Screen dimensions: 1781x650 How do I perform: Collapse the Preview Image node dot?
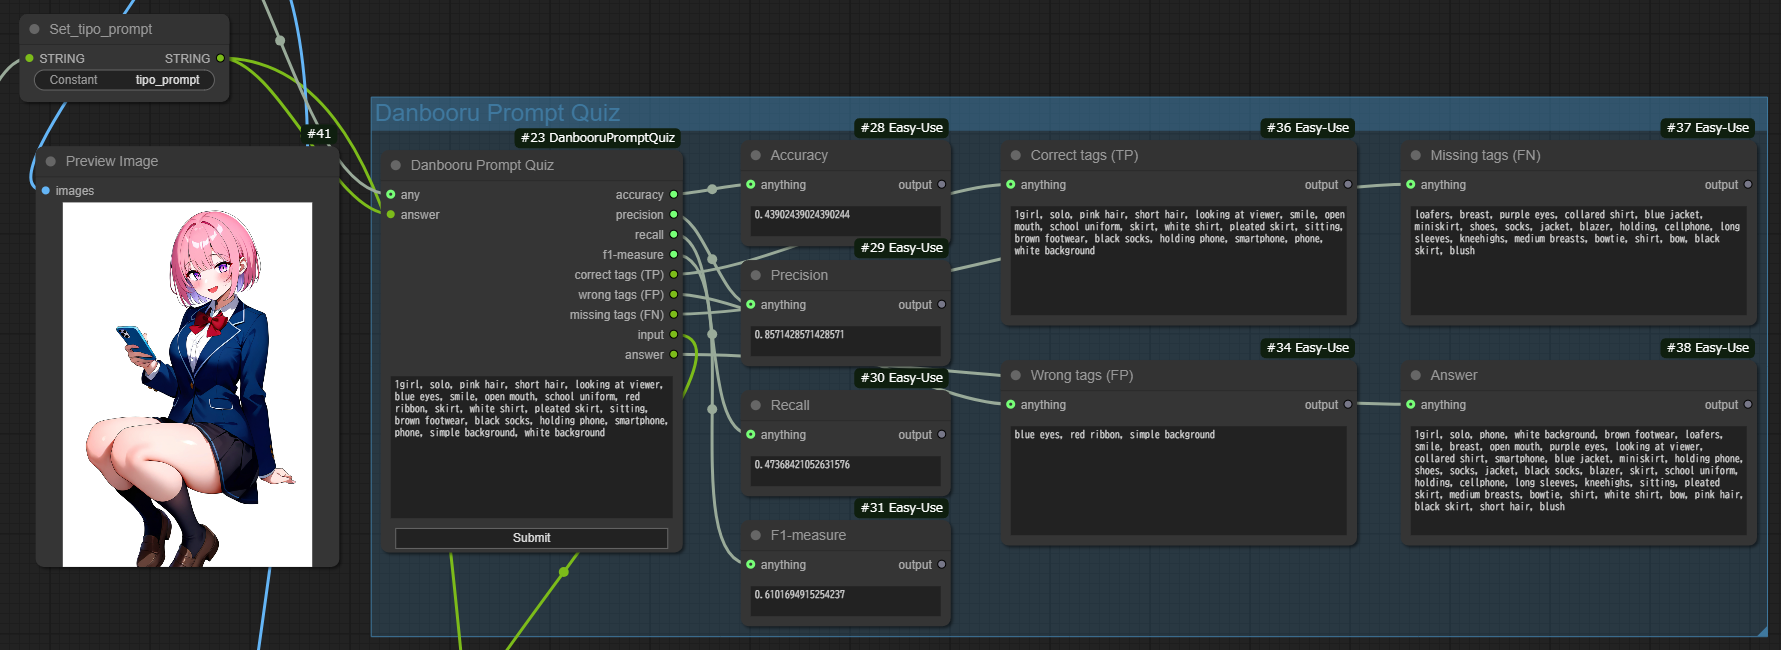coord(51,161)
